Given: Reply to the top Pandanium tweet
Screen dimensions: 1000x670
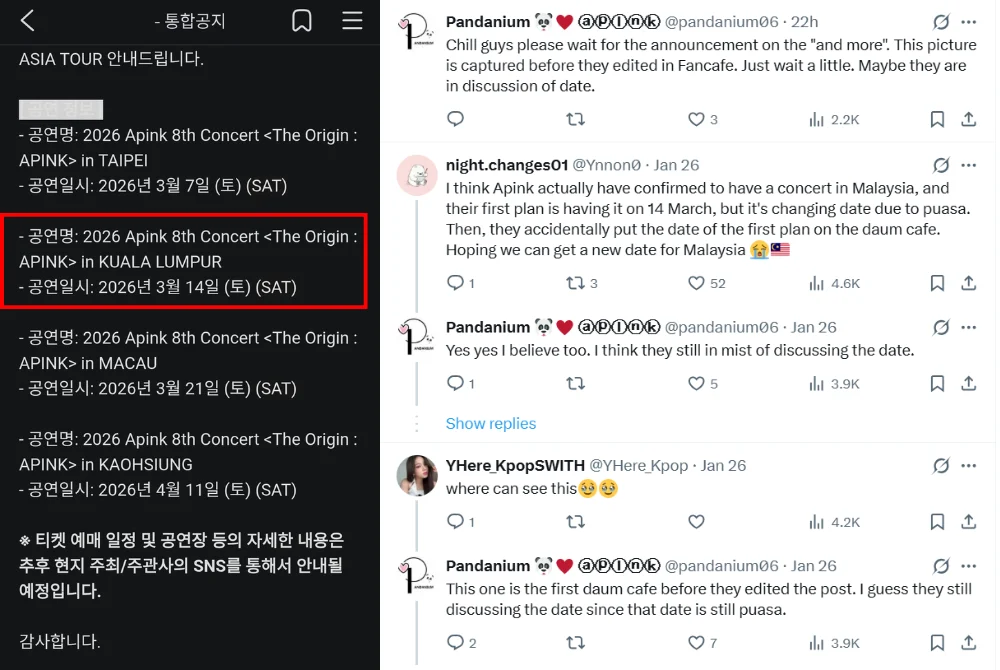Looking at the screenshot, I should click(455, 119).
